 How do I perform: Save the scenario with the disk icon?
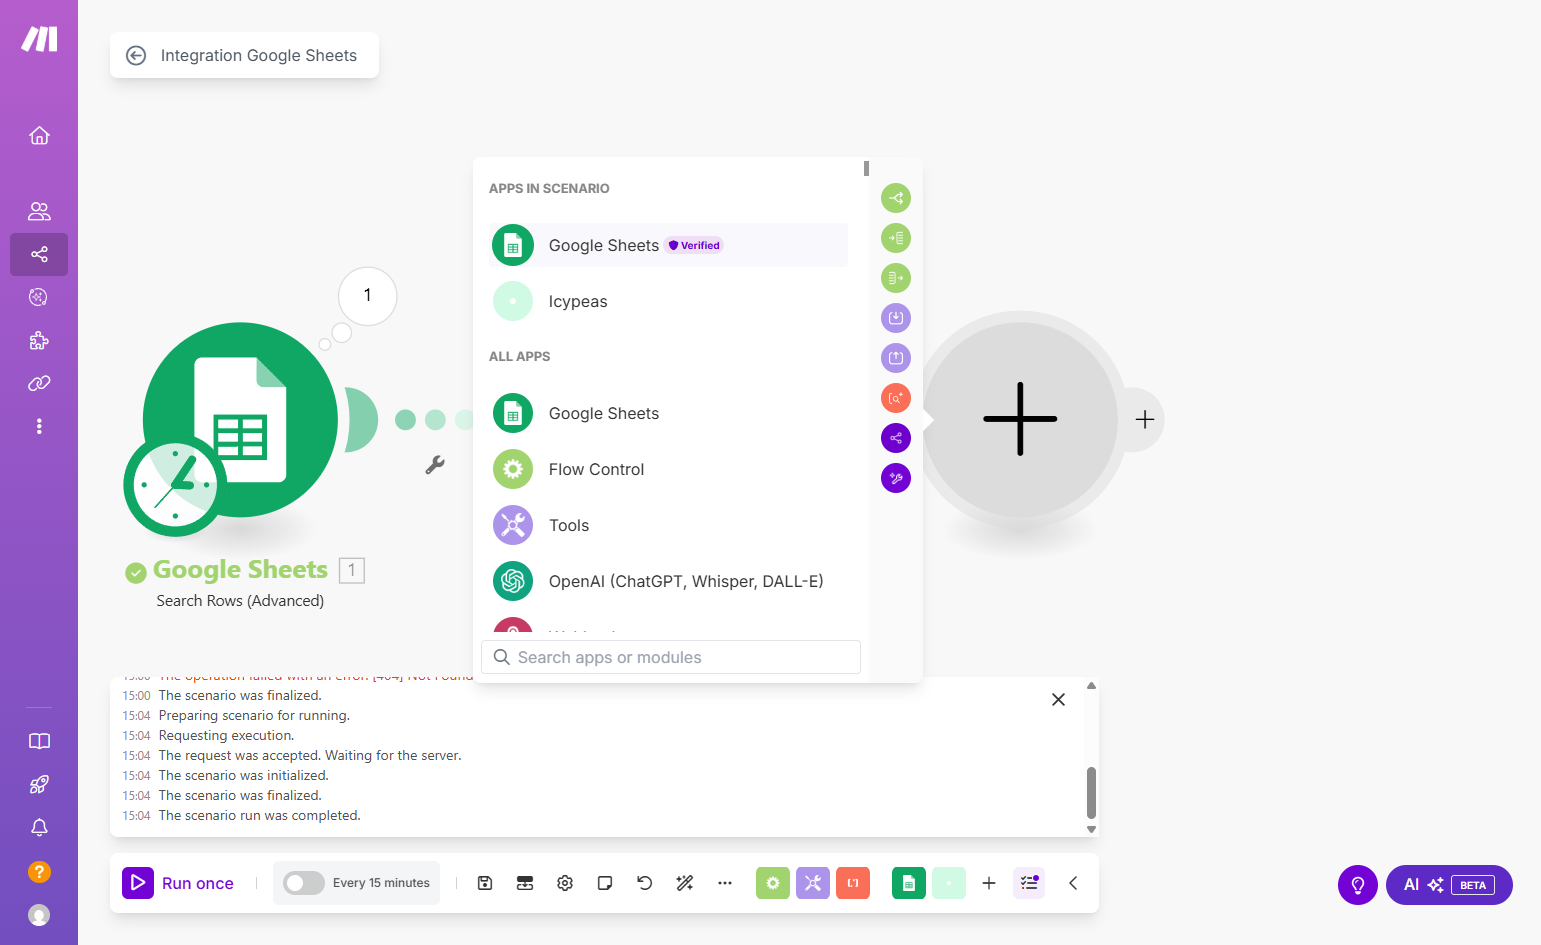[485, 883]
